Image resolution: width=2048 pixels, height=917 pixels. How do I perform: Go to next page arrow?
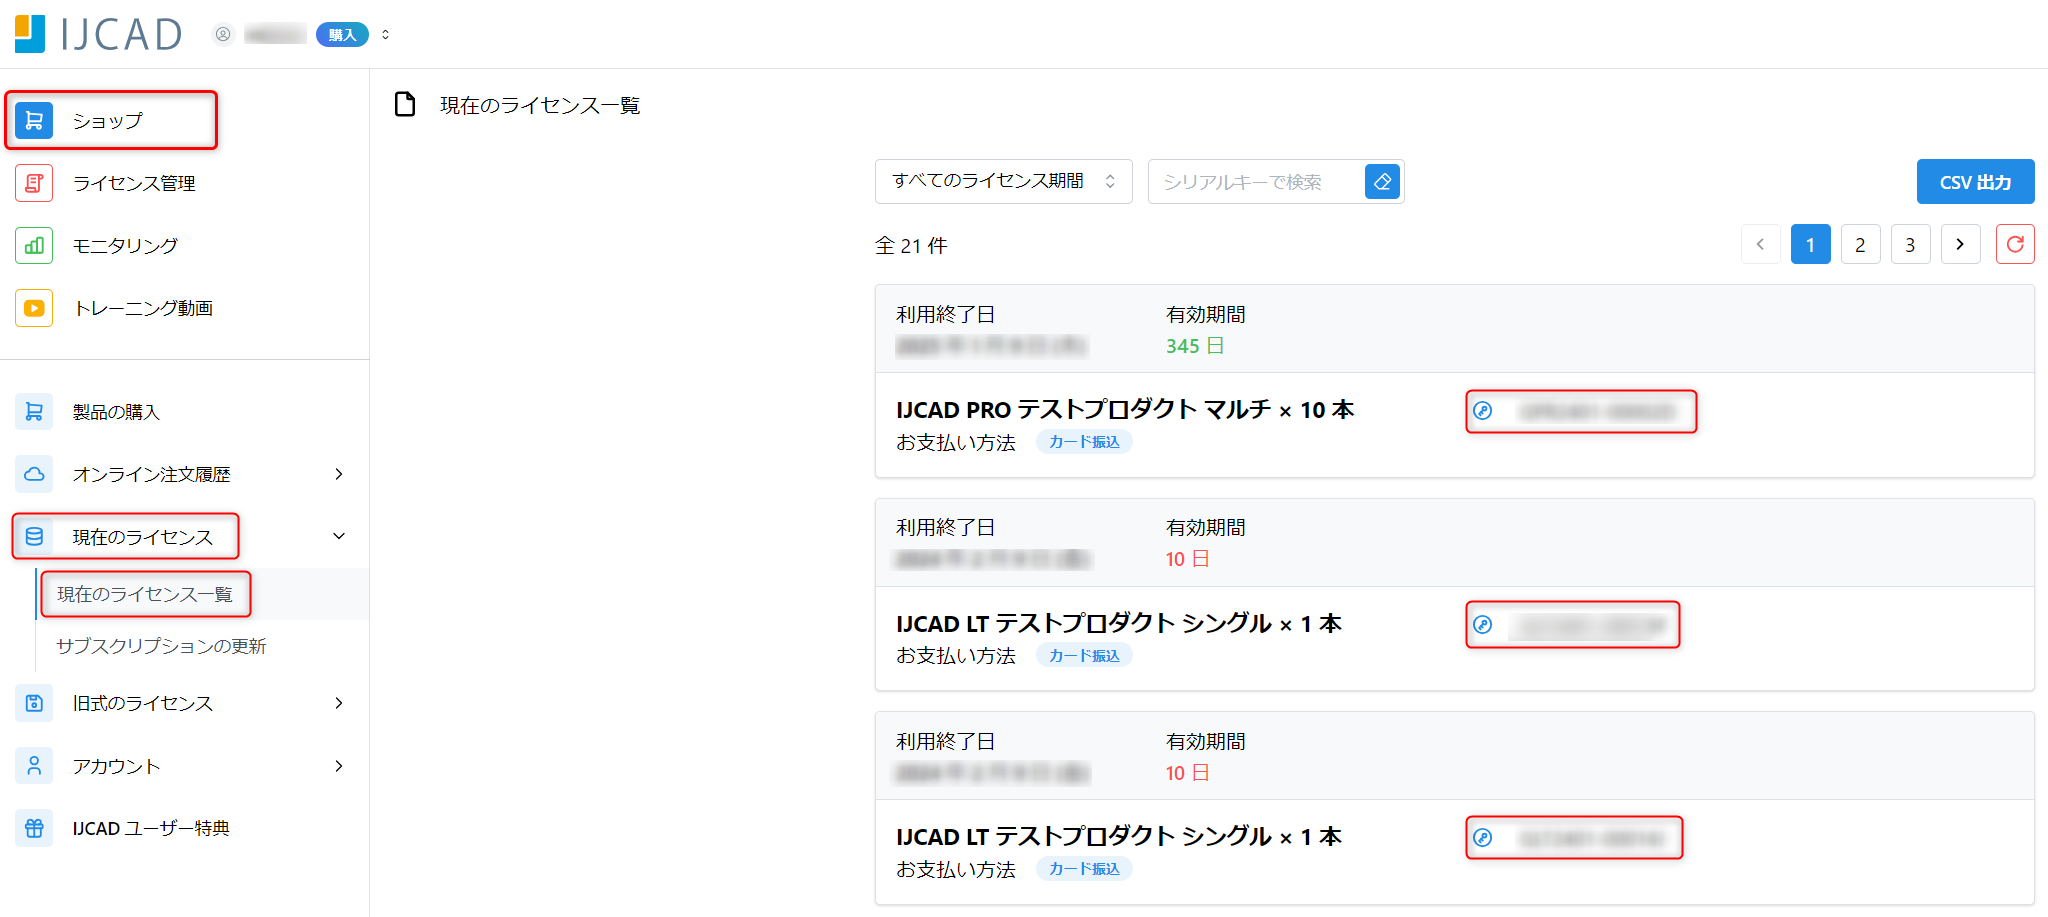pyautogui.click(x=1960, y=244)
